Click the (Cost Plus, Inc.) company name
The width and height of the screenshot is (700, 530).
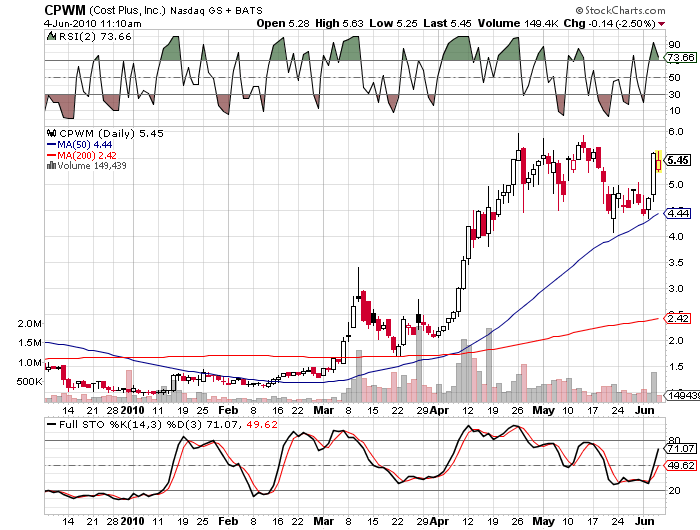tap(128, 10)
